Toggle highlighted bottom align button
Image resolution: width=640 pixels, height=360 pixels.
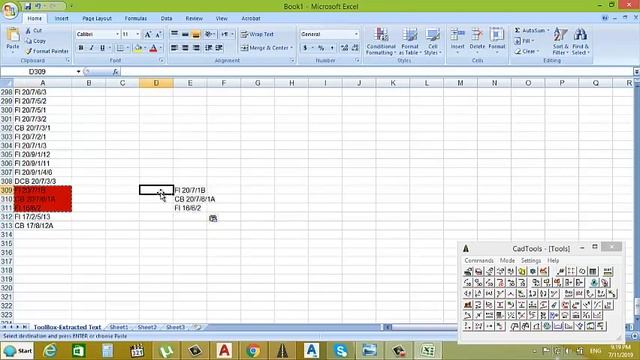pos(196,34)
